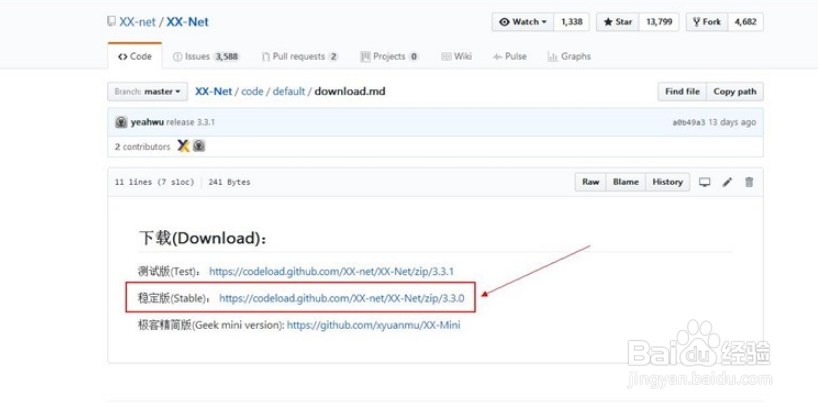
Task: View the Raw file
Action: pyautogui.click(x=591, y=182)
